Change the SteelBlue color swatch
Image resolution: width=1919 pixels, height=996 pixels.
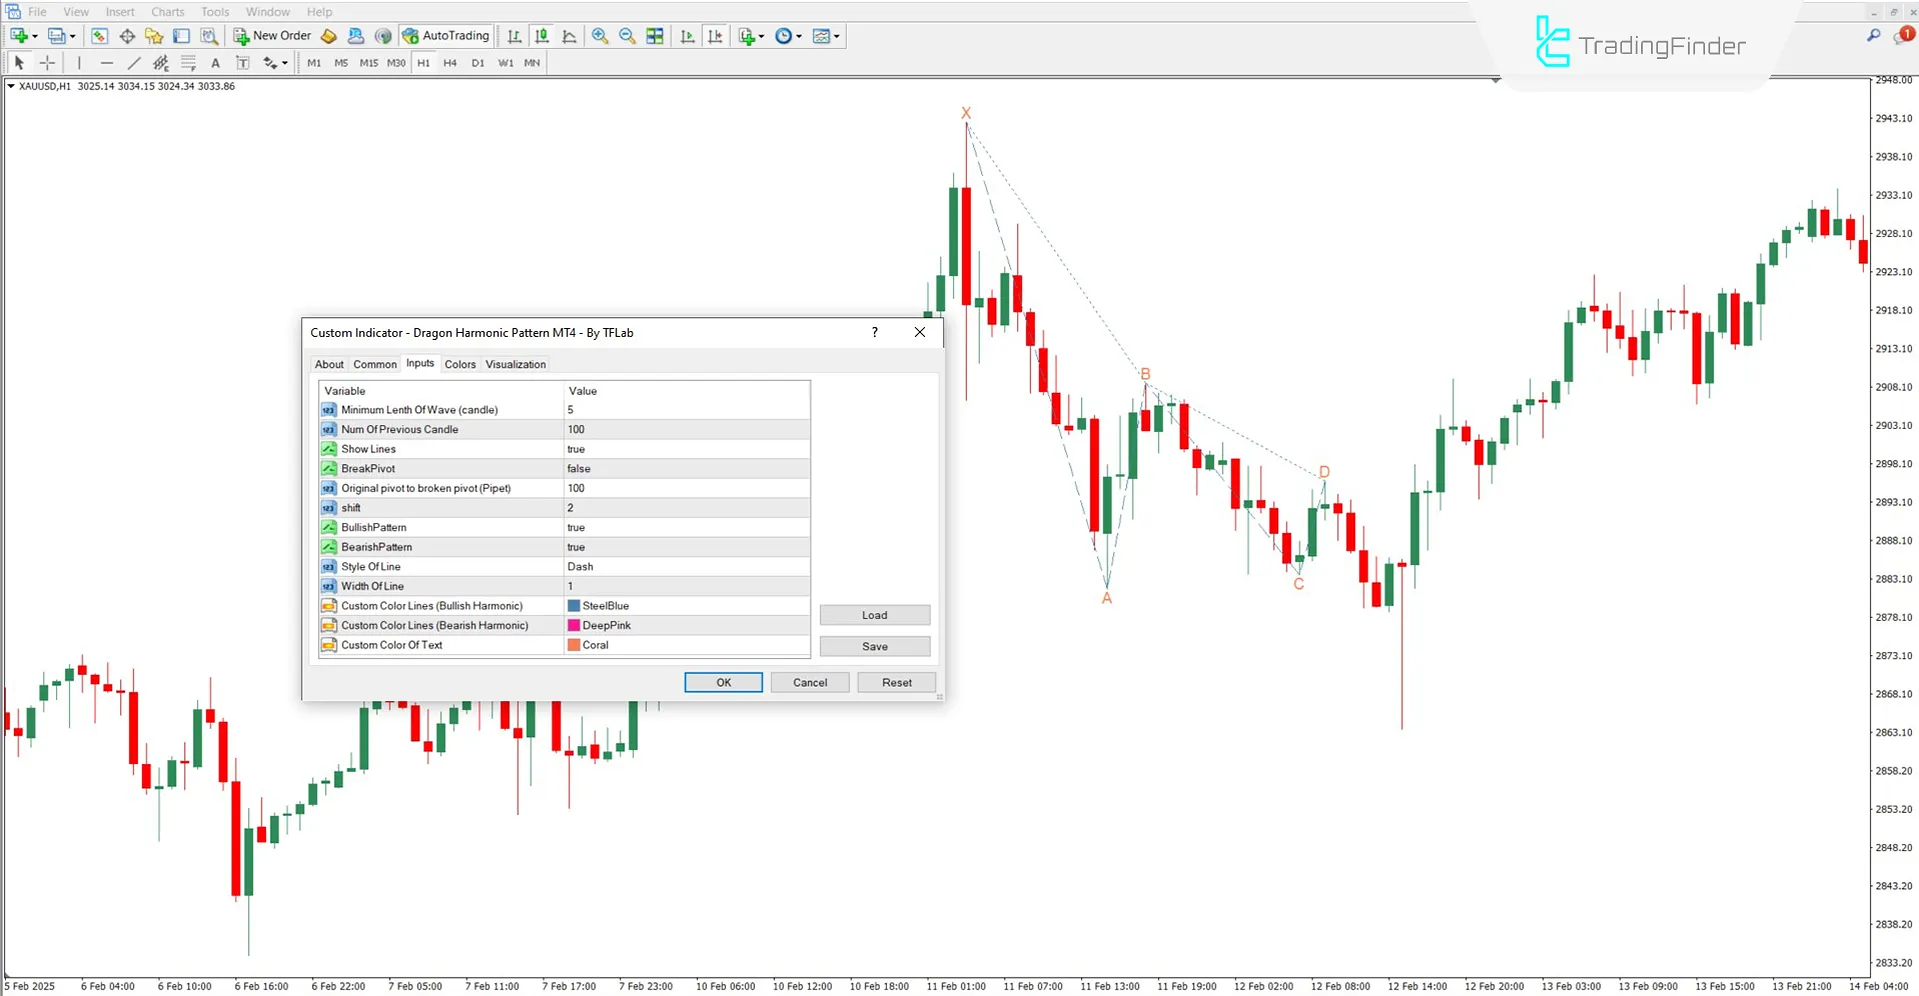[573, 605]
